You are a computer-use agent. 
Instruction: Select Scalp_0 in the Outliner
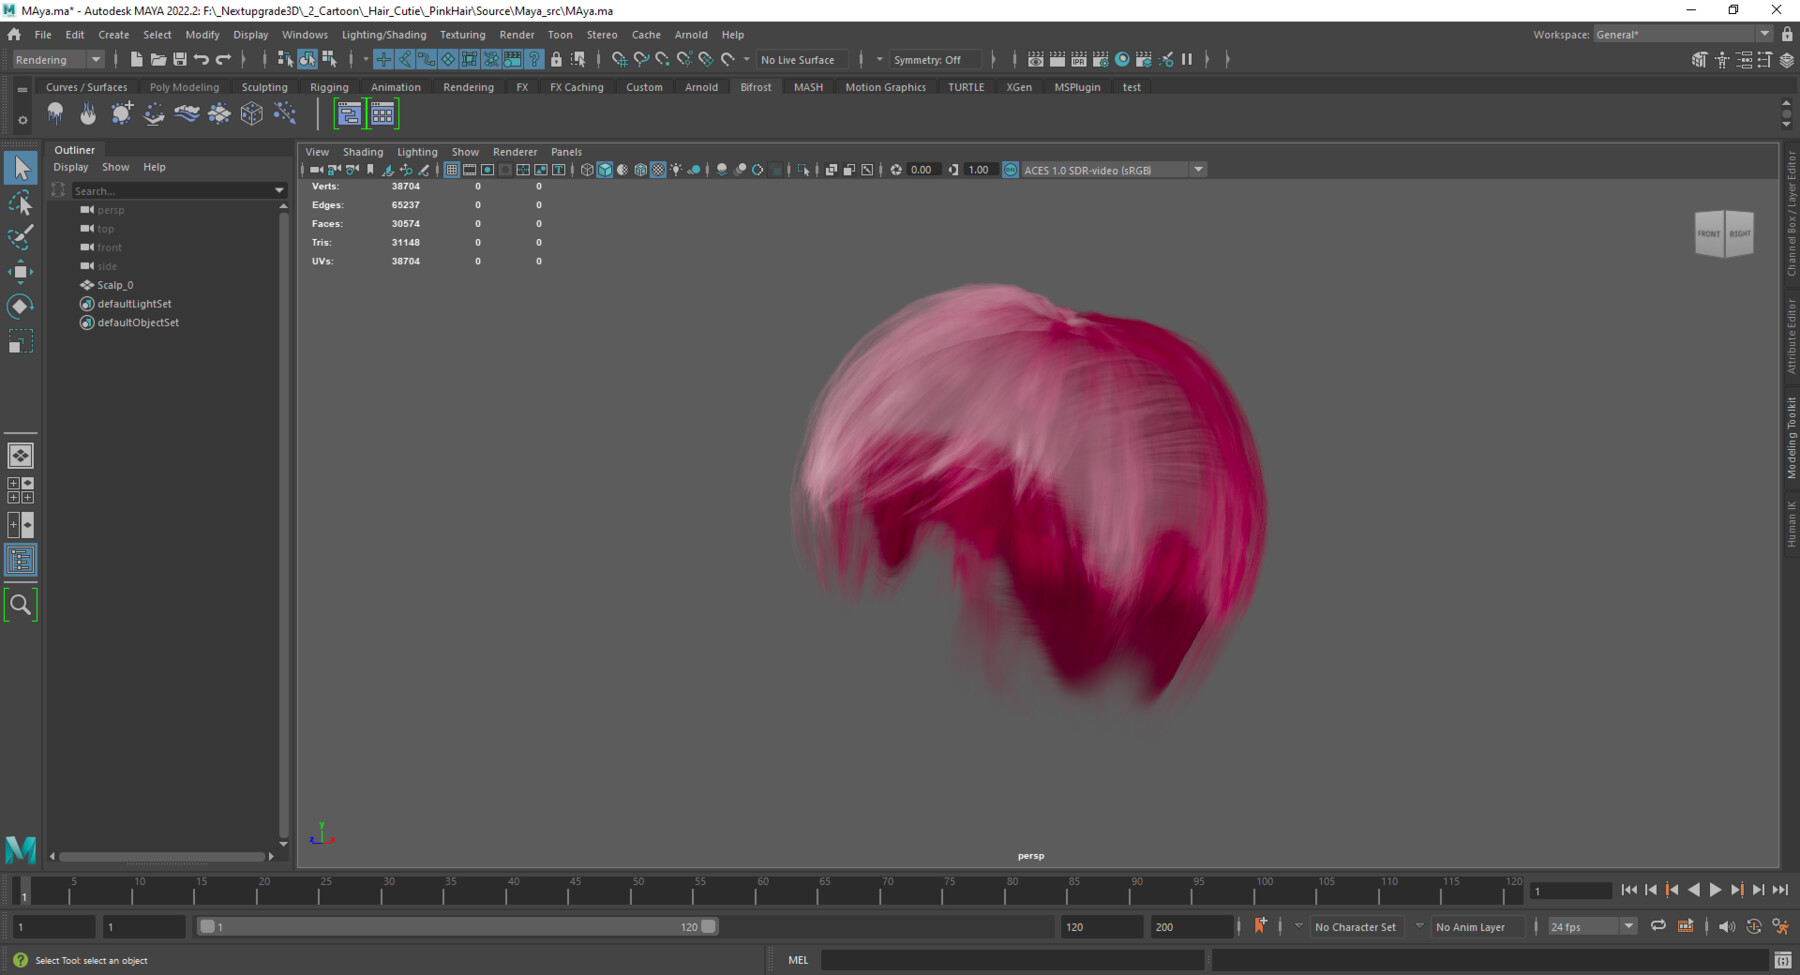tap(115, 285)
